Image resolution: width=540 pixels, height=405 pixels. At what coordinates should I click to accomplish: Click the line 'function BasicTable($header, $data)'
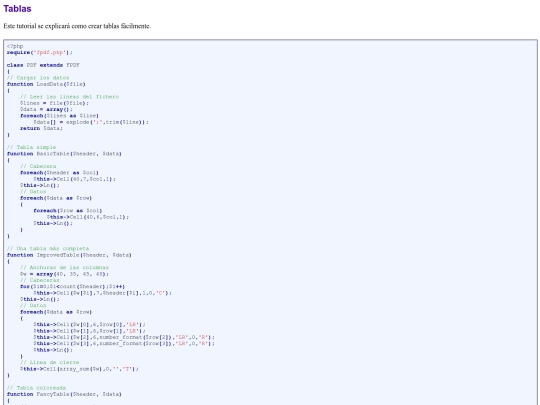click(64, 154)
